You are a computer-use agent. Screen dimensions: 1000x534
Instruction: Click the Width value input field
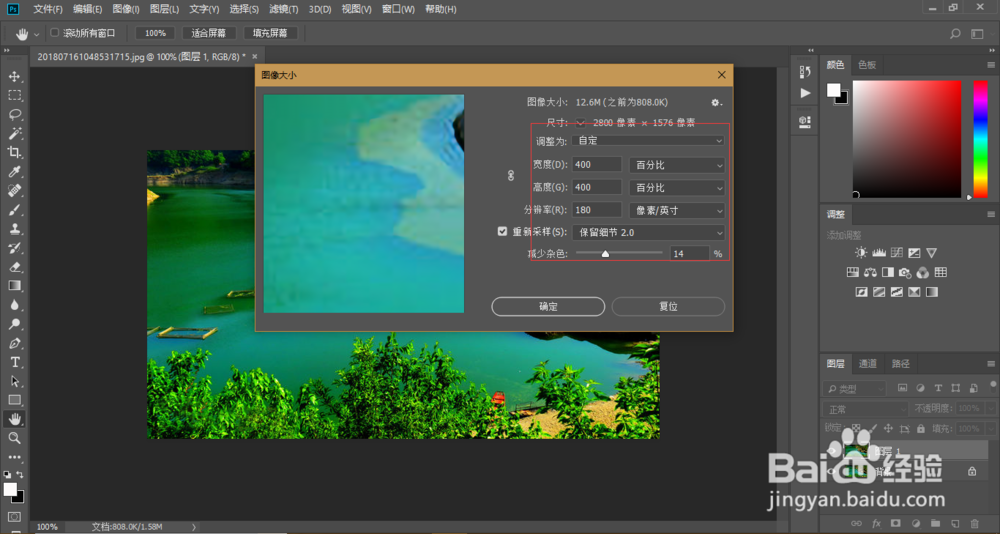click(x=596, y=165)
